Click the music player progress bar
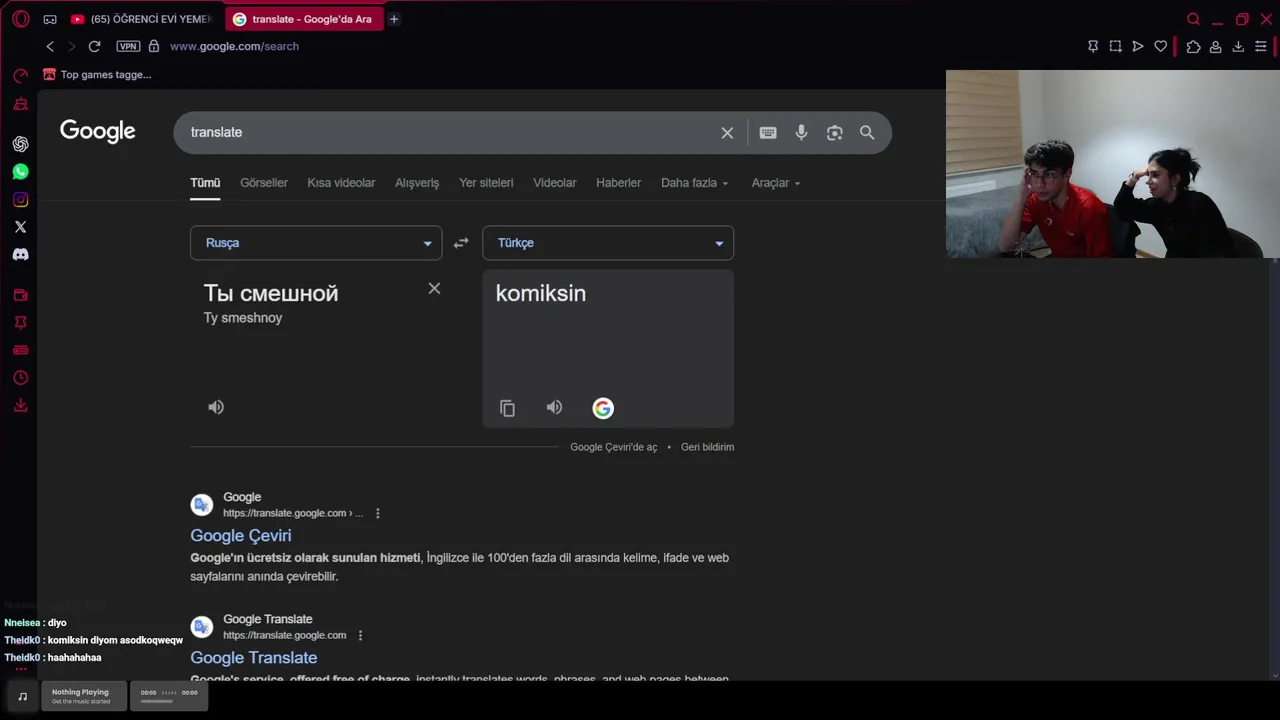Image resolution: width=1280 pixels, height=720 pixels. pyautogui.click(x=157, y=701)
